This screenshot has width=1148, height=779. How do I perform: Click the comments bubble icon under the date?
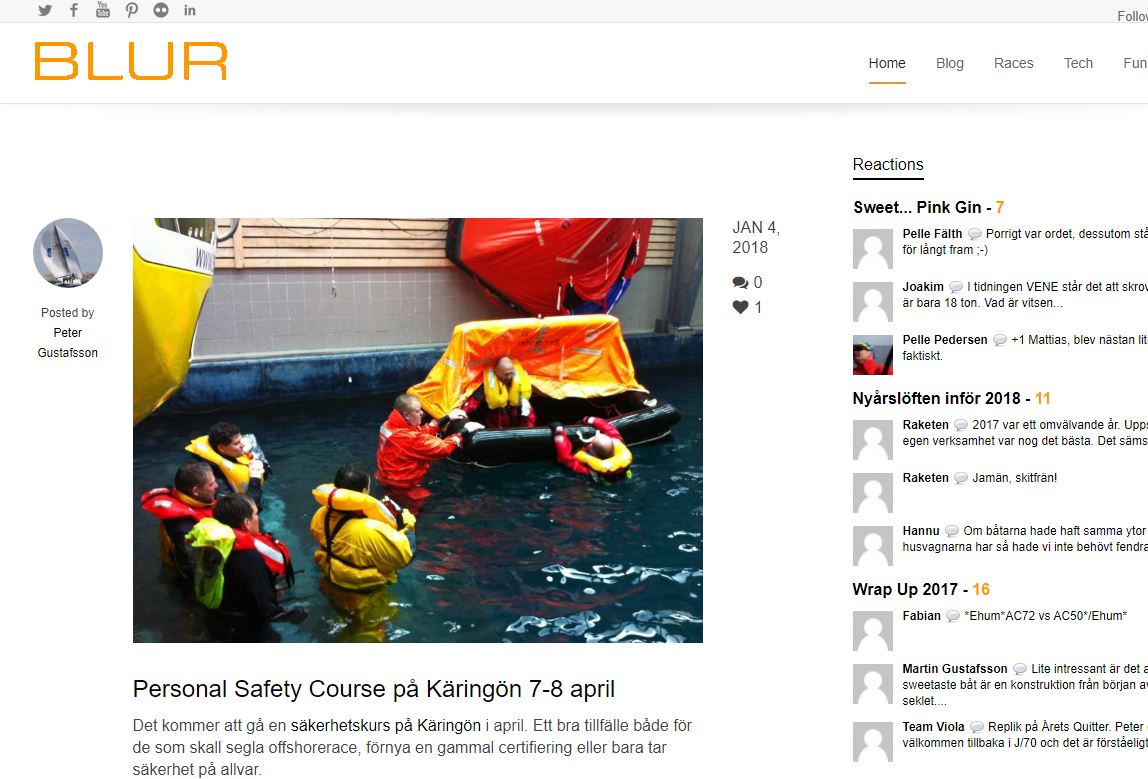(740, 283)
